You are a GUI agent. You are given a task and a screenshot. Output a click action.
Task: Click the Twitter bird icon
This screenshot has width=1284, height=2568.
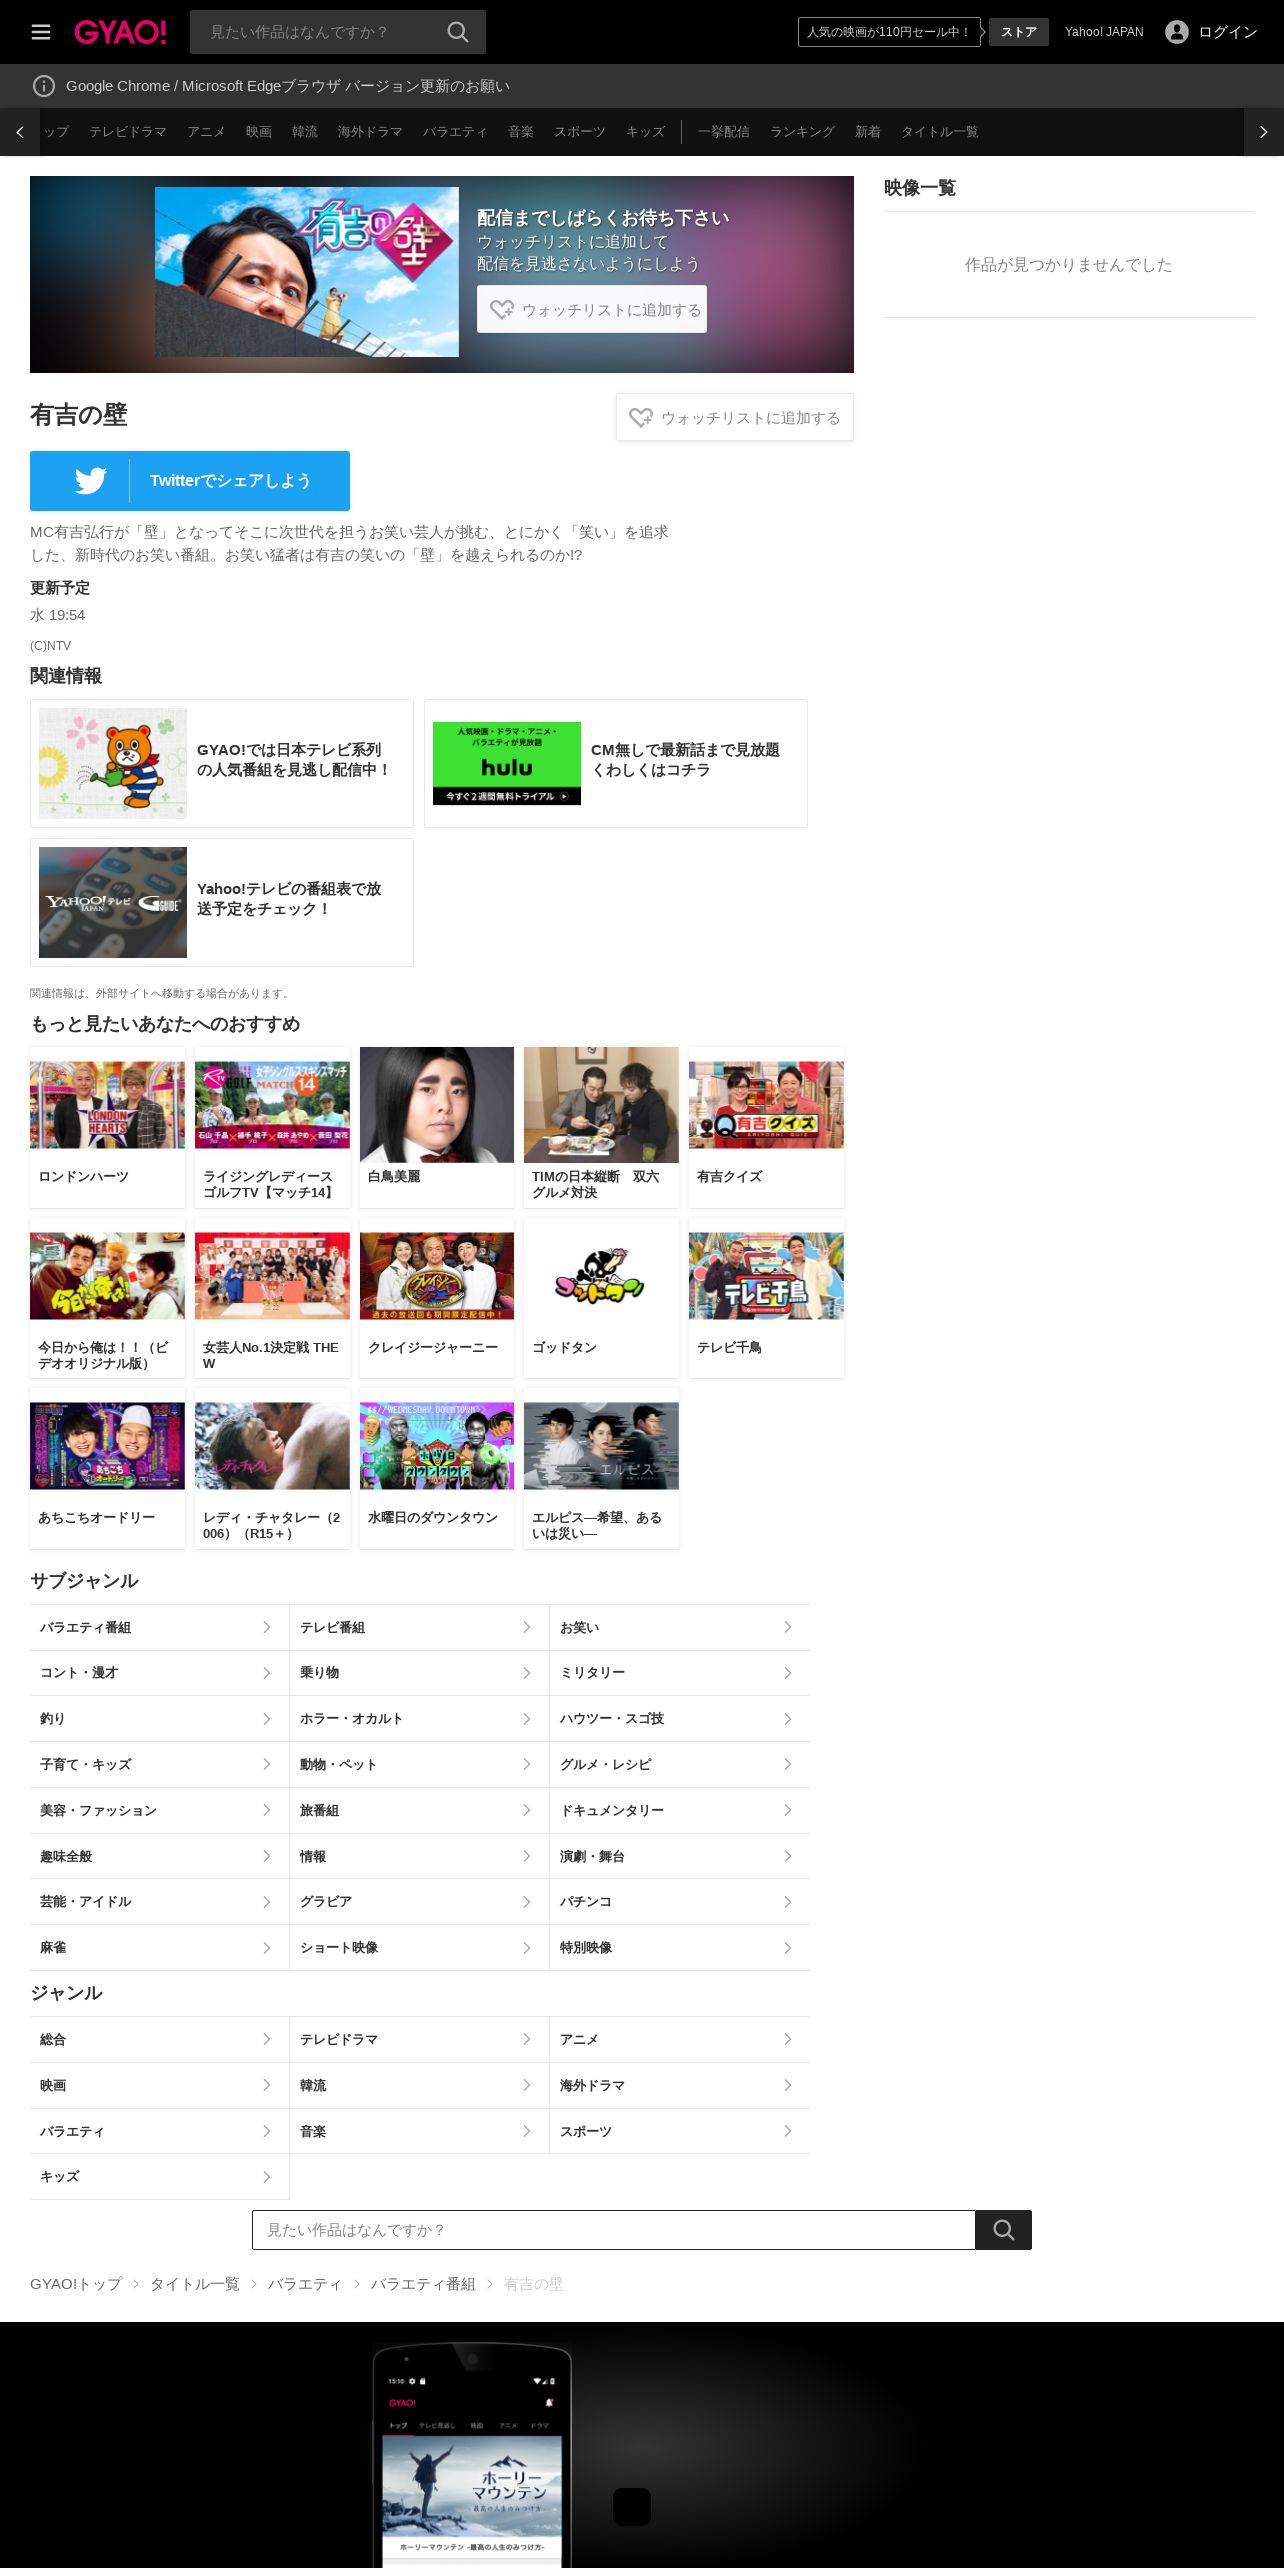91,481
